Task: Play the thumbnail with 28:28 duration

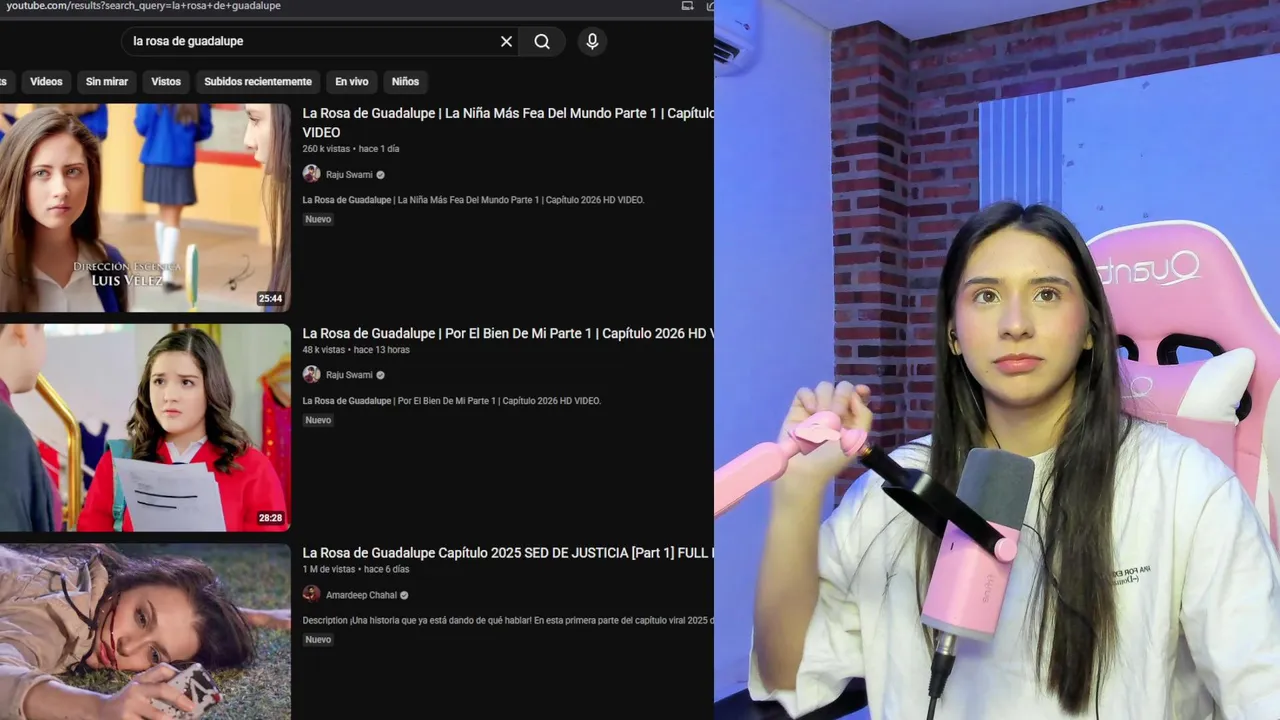Action: tap(145, 428)
